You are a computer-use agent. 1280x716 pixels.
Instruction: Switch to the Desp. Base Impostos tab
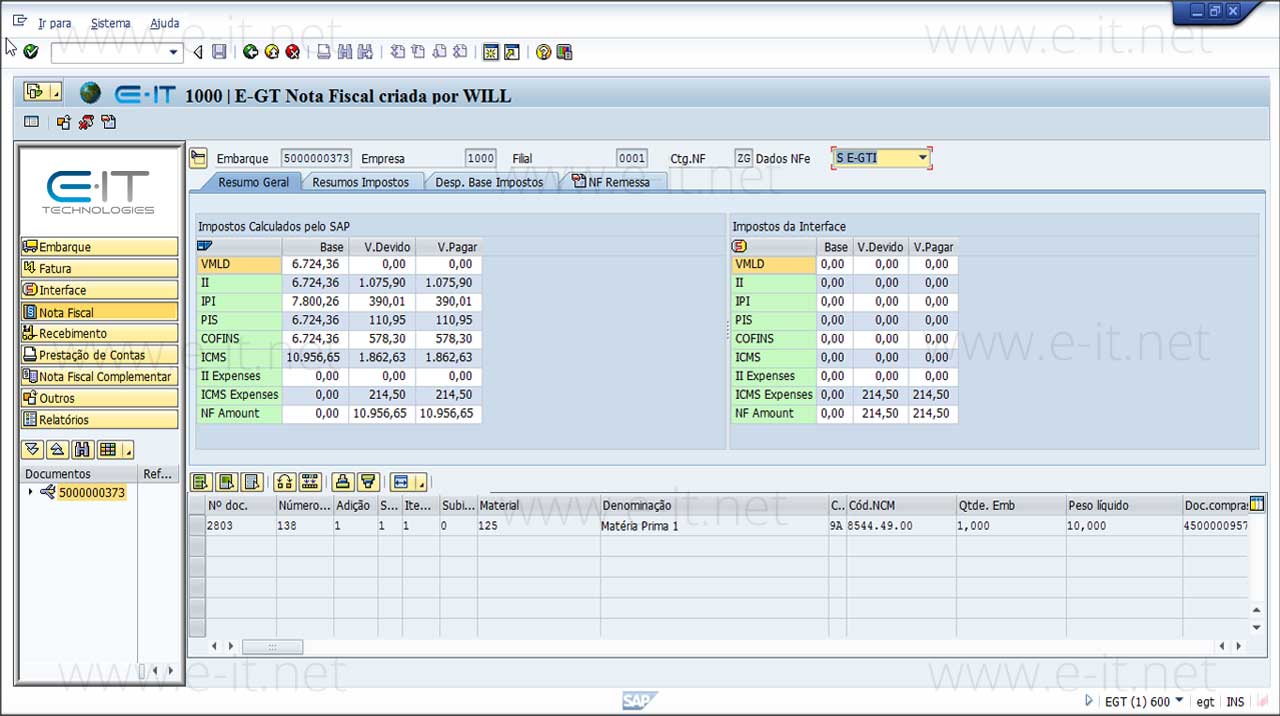(x=490, y=182)
